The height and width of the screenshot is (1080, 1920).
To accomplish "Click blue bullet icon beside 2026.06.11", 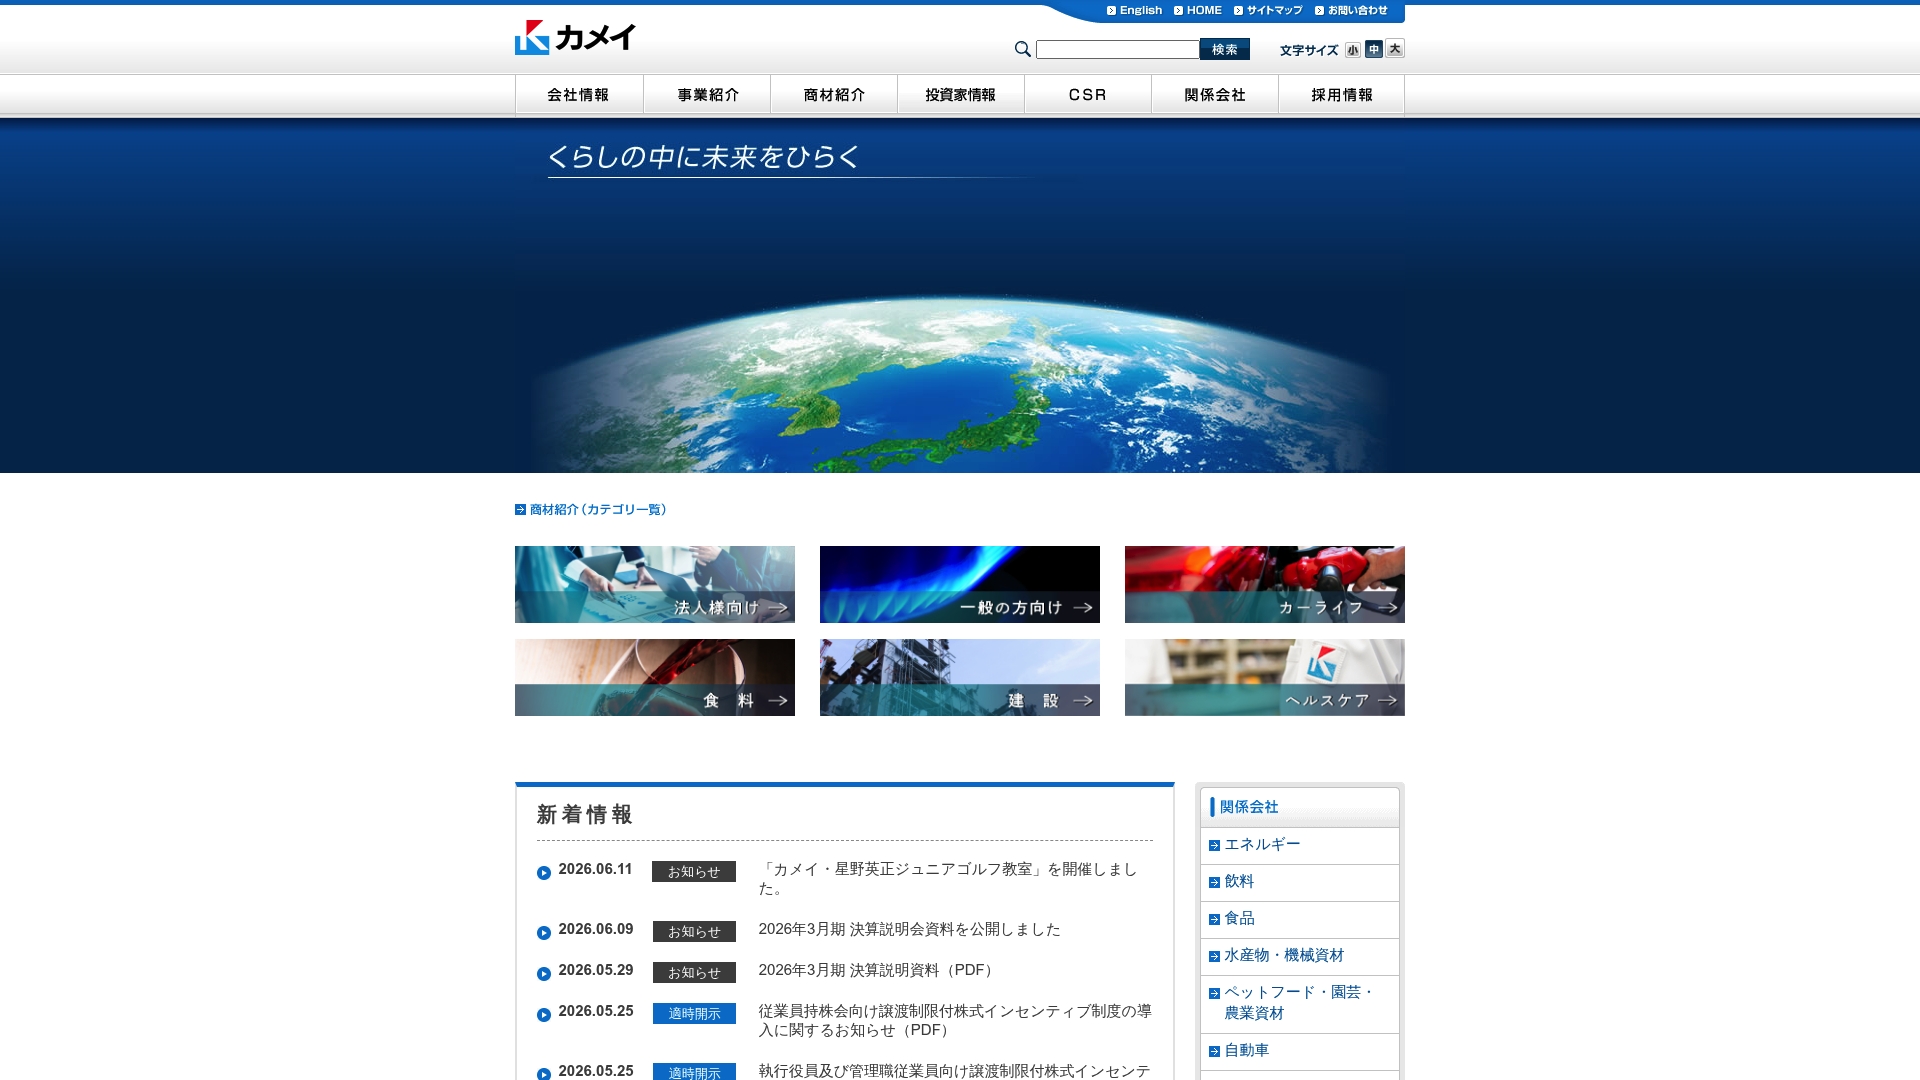I will coord(544,873).
